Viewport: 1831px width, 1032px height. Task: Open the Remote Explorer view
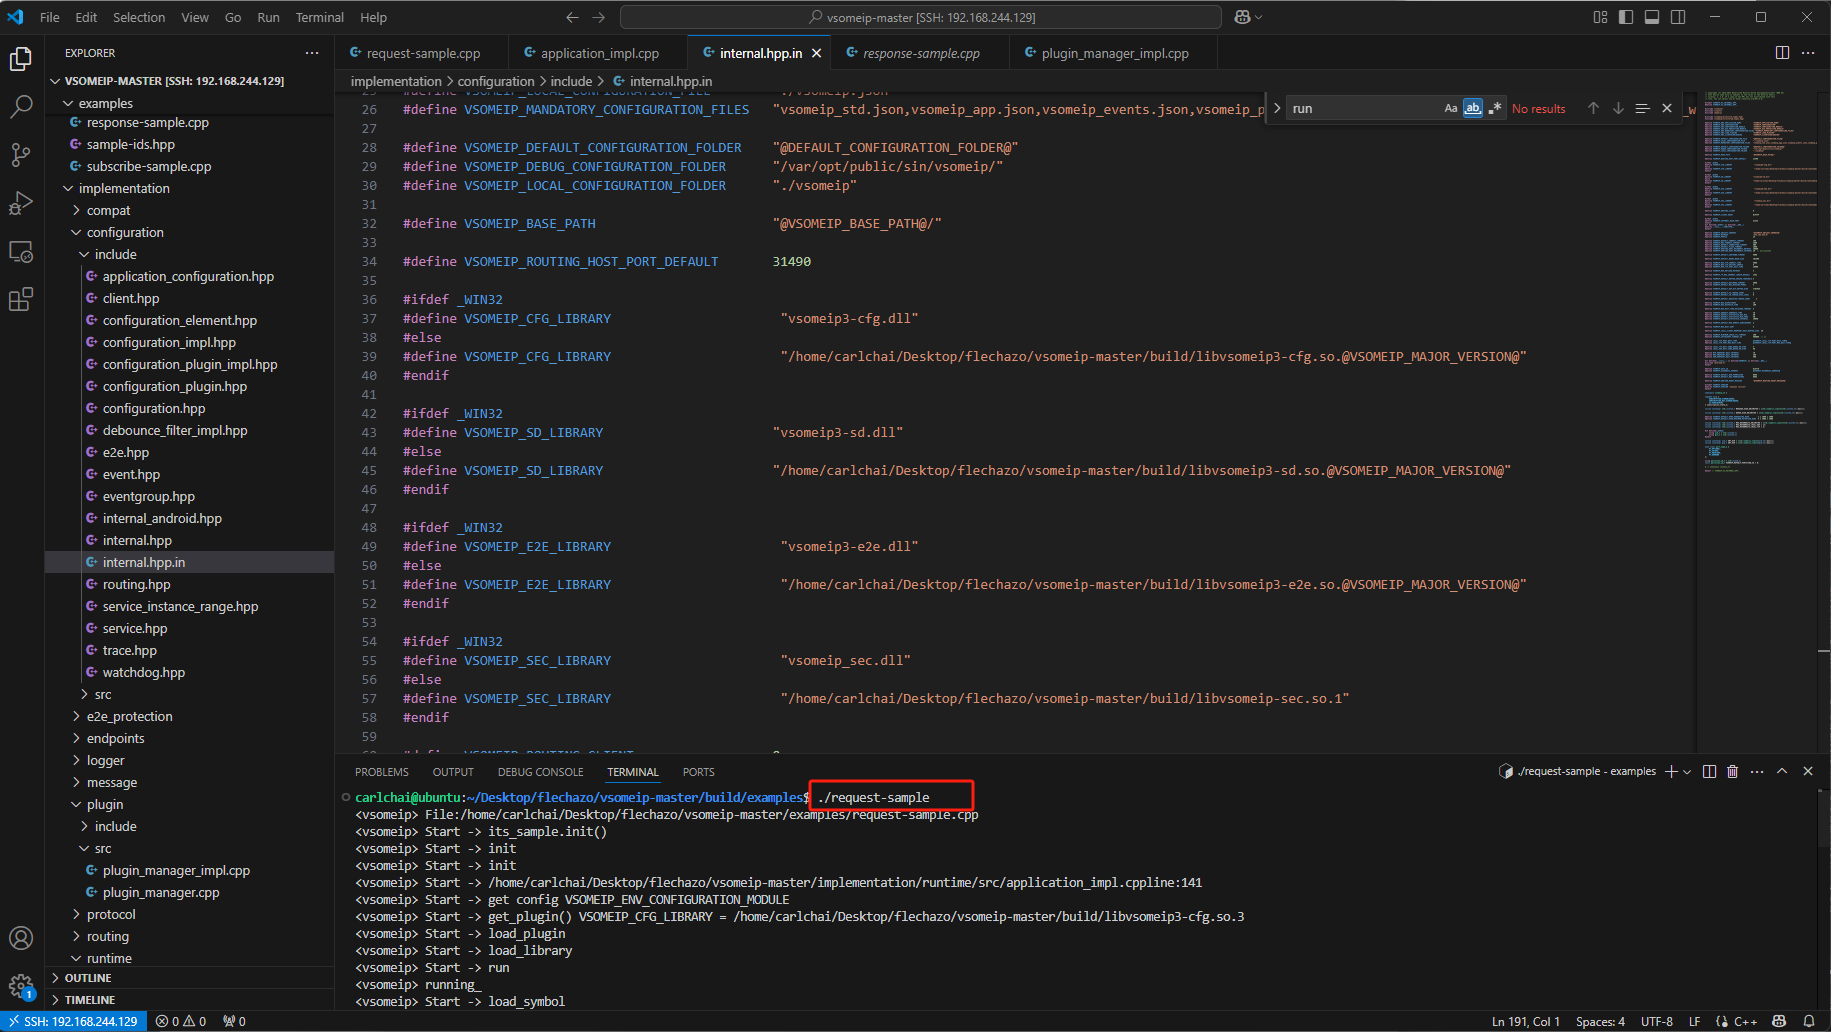pyautogui.click(x=21, y=251)
